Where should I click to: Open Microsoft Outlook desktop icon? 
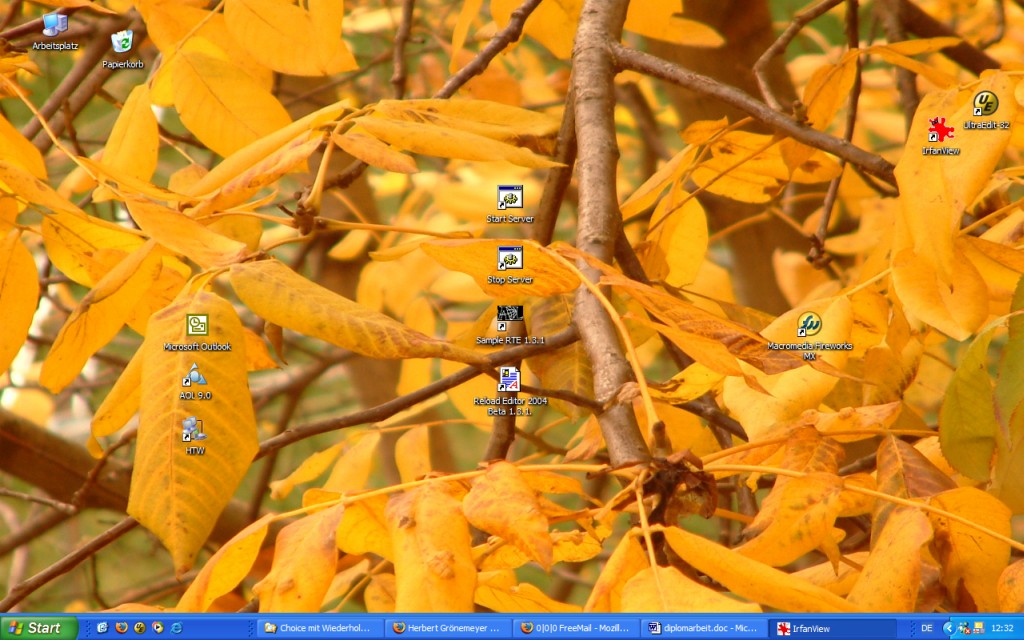click(197, 326)
